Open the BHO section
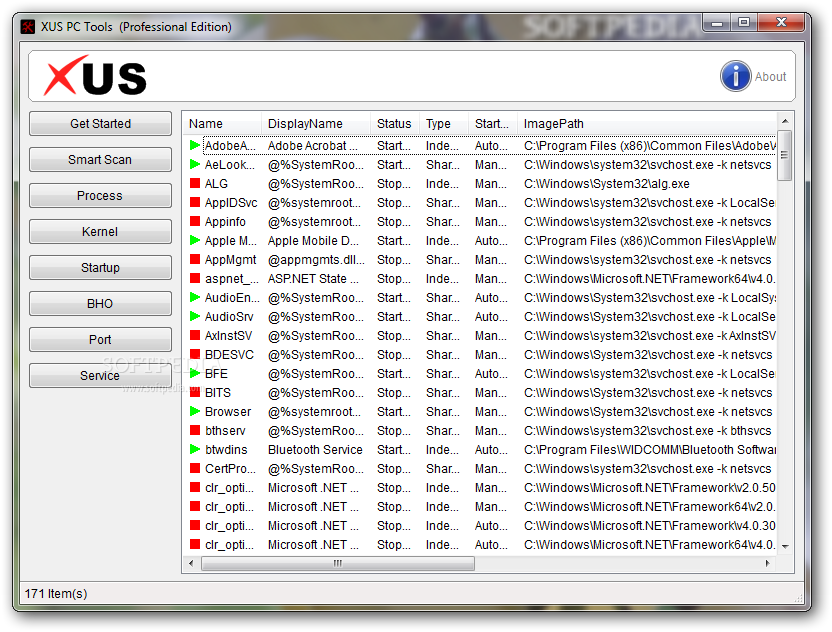 100,304
